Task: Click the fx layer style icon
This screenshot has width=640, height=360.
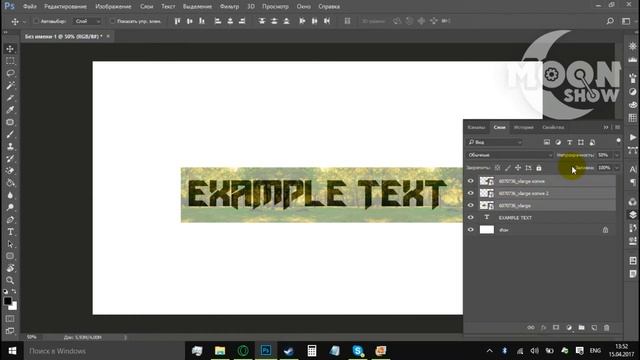Action: (543, 327)
